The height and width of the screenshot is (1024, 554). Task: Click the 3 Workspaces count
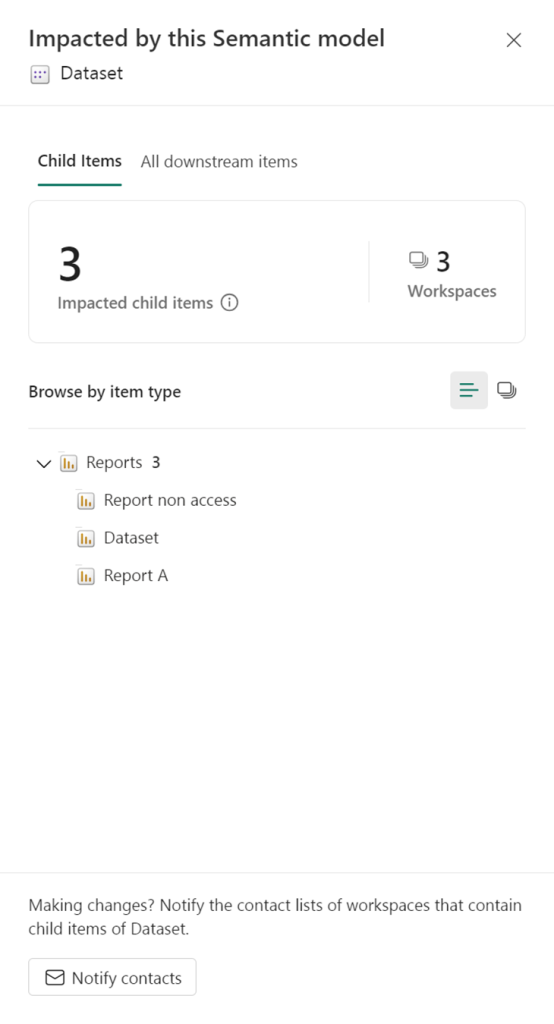(452, 274)
